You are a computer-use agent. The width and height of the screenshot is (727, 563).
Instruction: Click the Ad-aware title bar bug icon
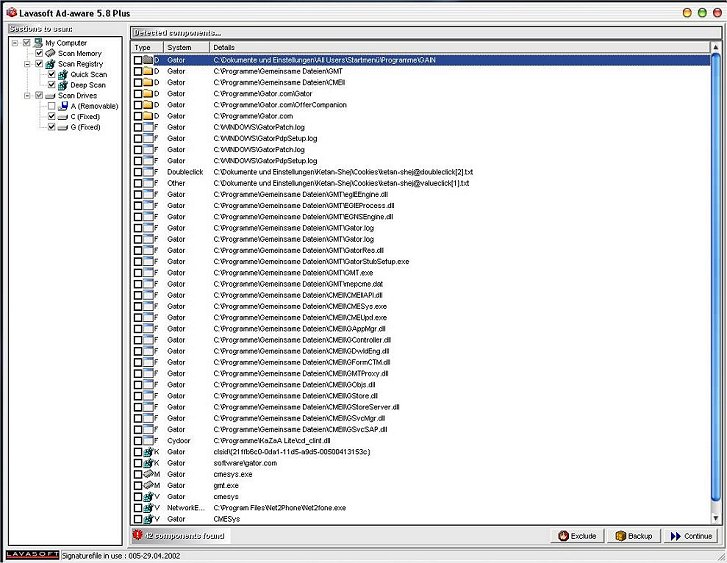[12, 12]
